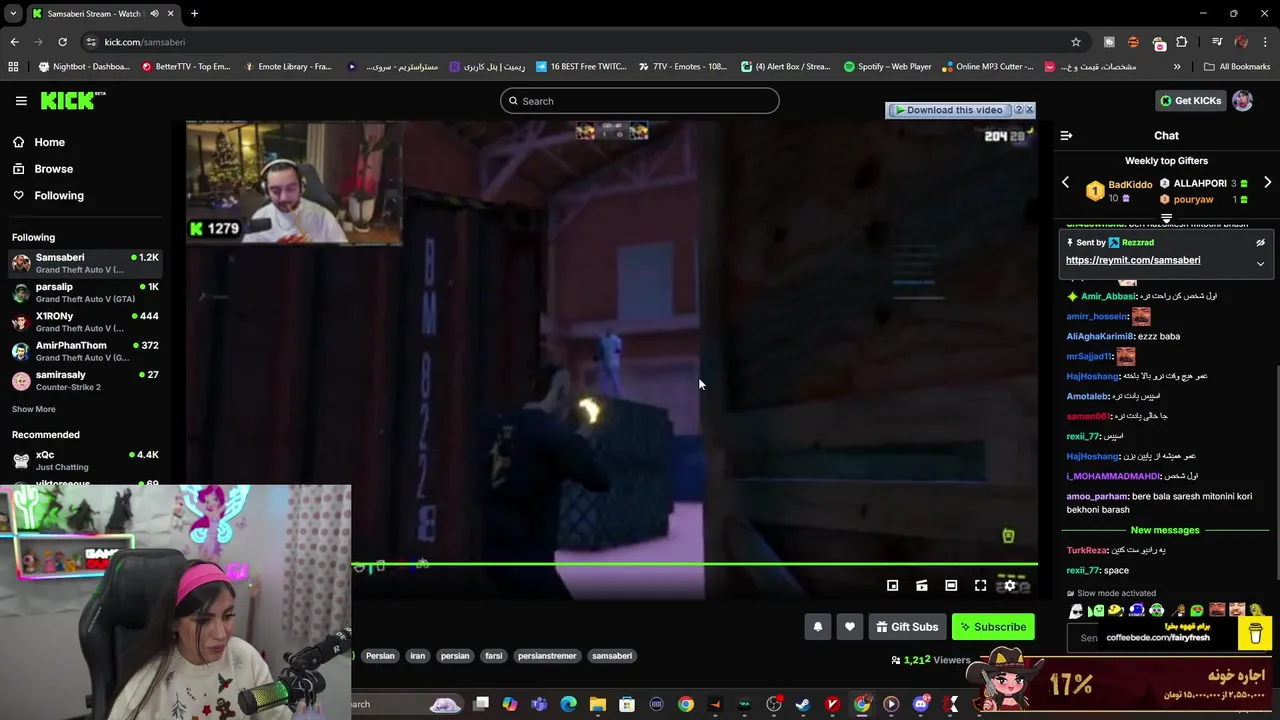Viewport: 1280px width, 720px height.
Task: Show next weekly top gifters
Action: point(1267,183)
